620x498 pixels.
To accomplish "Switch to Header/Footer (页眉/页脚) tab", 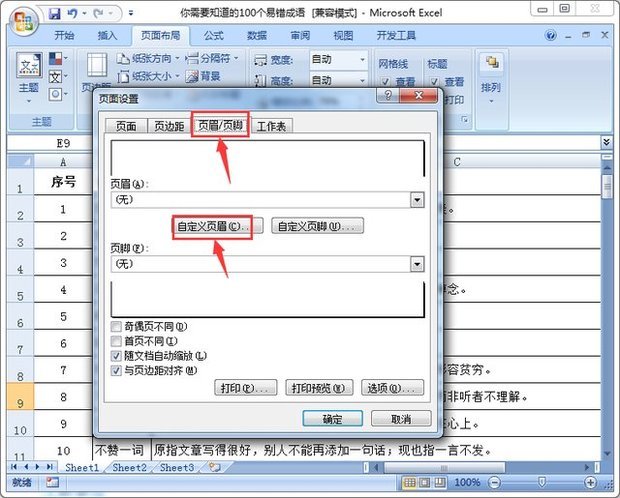I will [x=220, y=125].
